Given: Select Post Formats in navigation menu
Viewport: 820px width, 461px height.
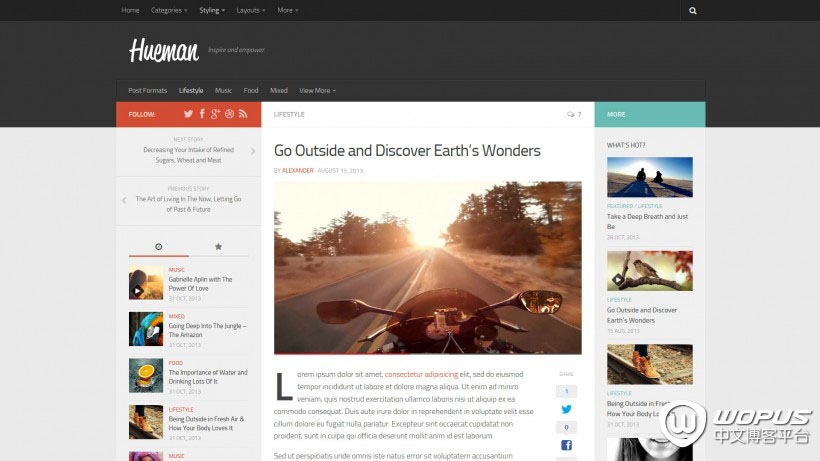Looking at the screenshot, I should click(148, 90).
